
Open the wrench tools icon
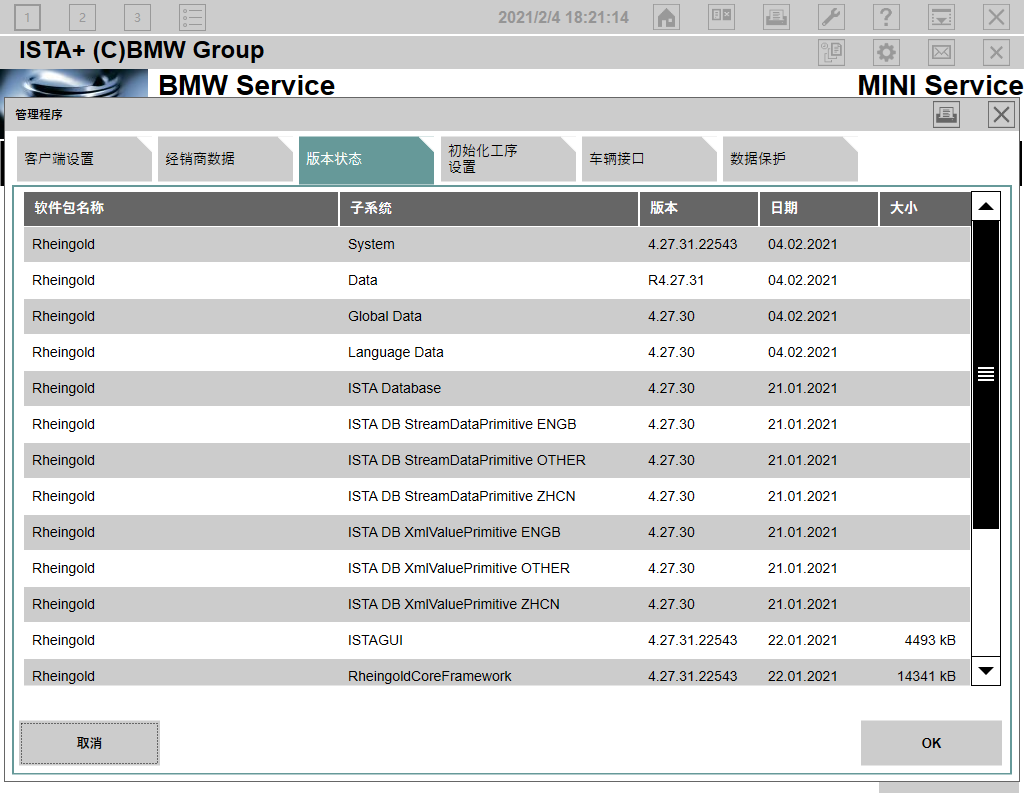tap(831, 17)
